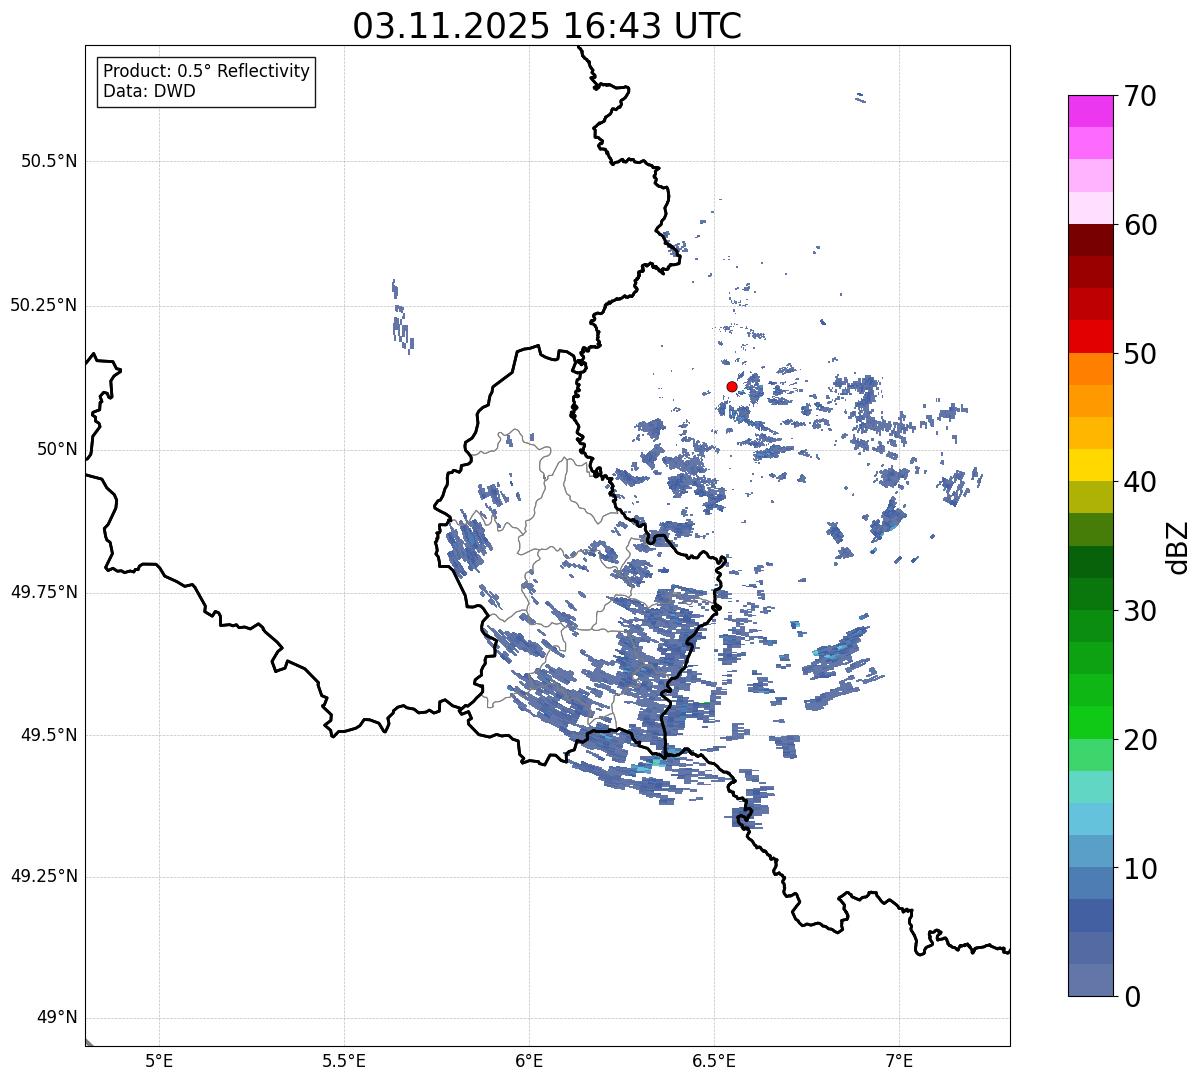Select the "Data: DWD" label
Image resolution: width=1202 pixels, height=1081 pixels.
click(x=150, y=91)
